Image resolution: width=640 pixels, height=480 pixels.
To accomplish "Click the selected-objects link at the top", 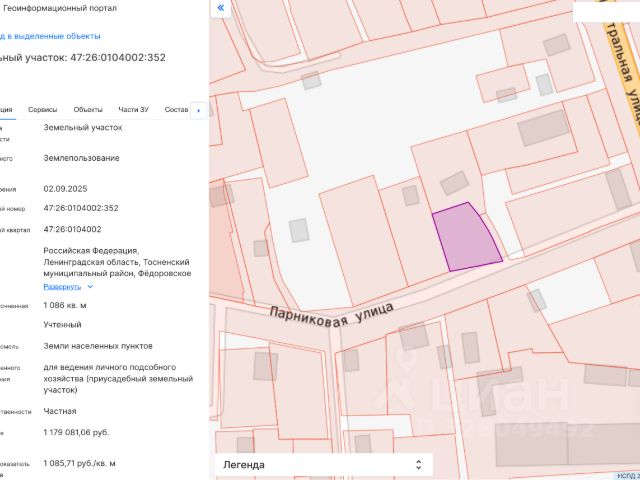I will (x=50, y=36).
